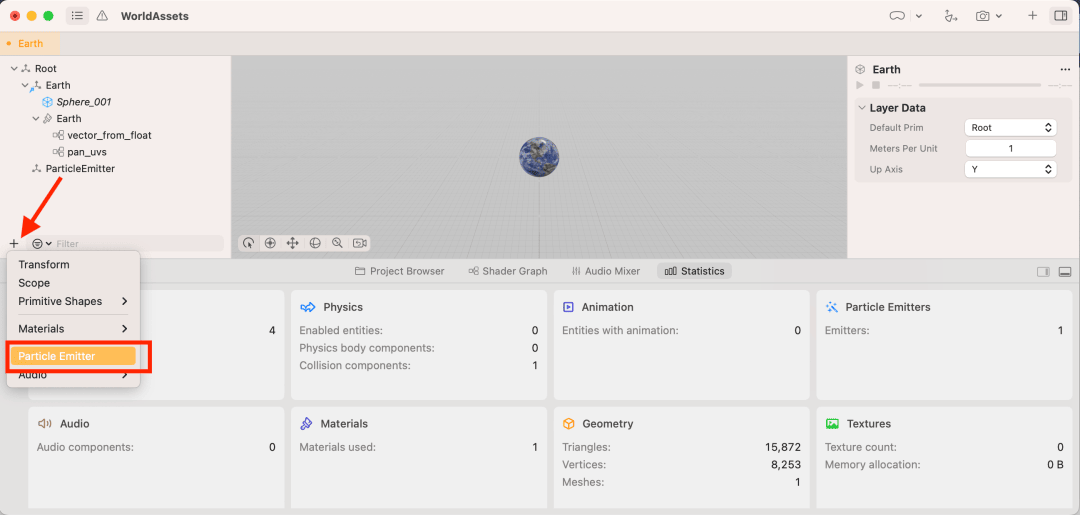
Task: Select the viewport zoom magnifier tool
Action: coord(337,243)
